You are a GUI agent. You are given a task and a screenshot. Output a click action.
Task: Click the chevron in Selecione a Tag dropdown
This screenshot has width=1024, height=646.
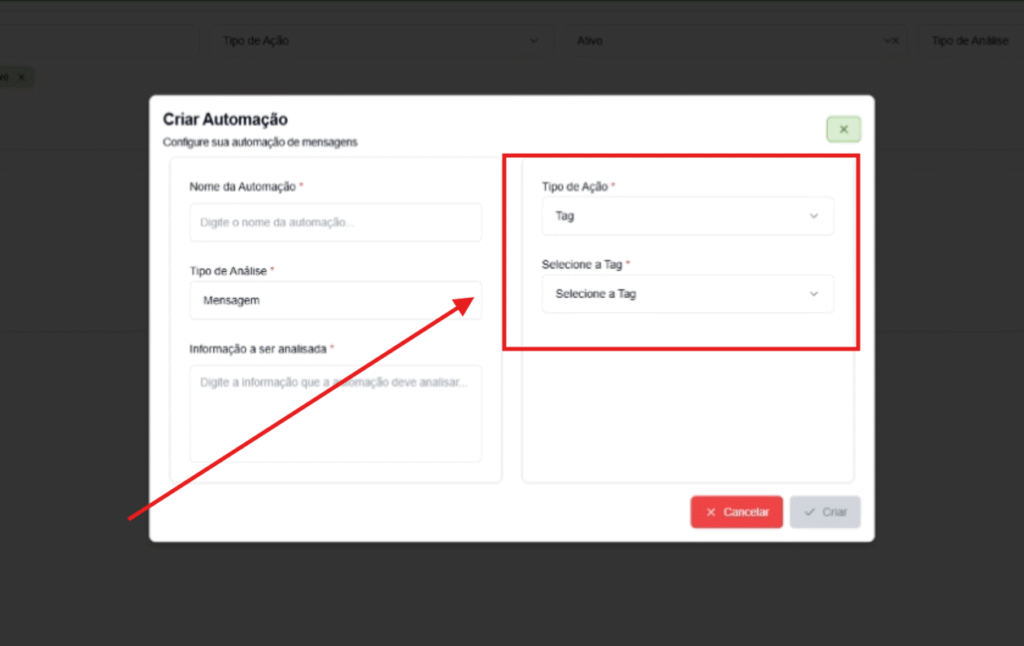pyautogui.click(x=813, y=294)
